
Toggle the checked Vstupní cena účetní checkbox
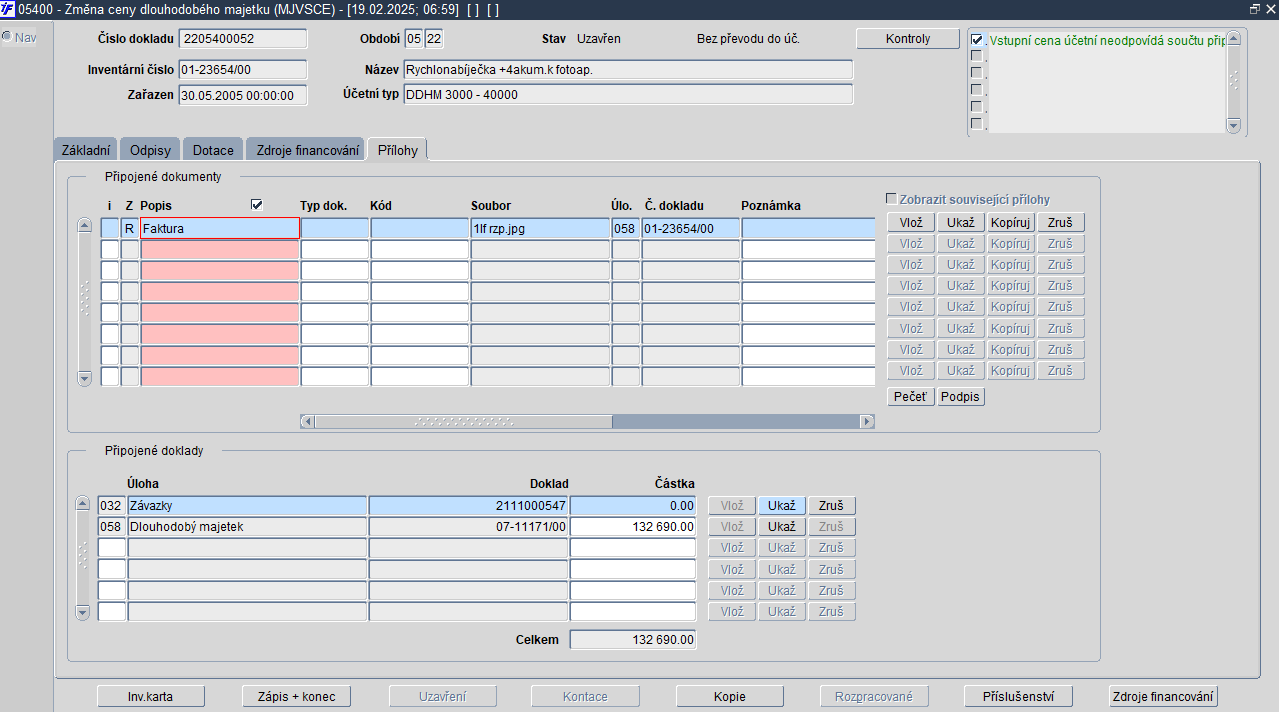coord(977,40)
